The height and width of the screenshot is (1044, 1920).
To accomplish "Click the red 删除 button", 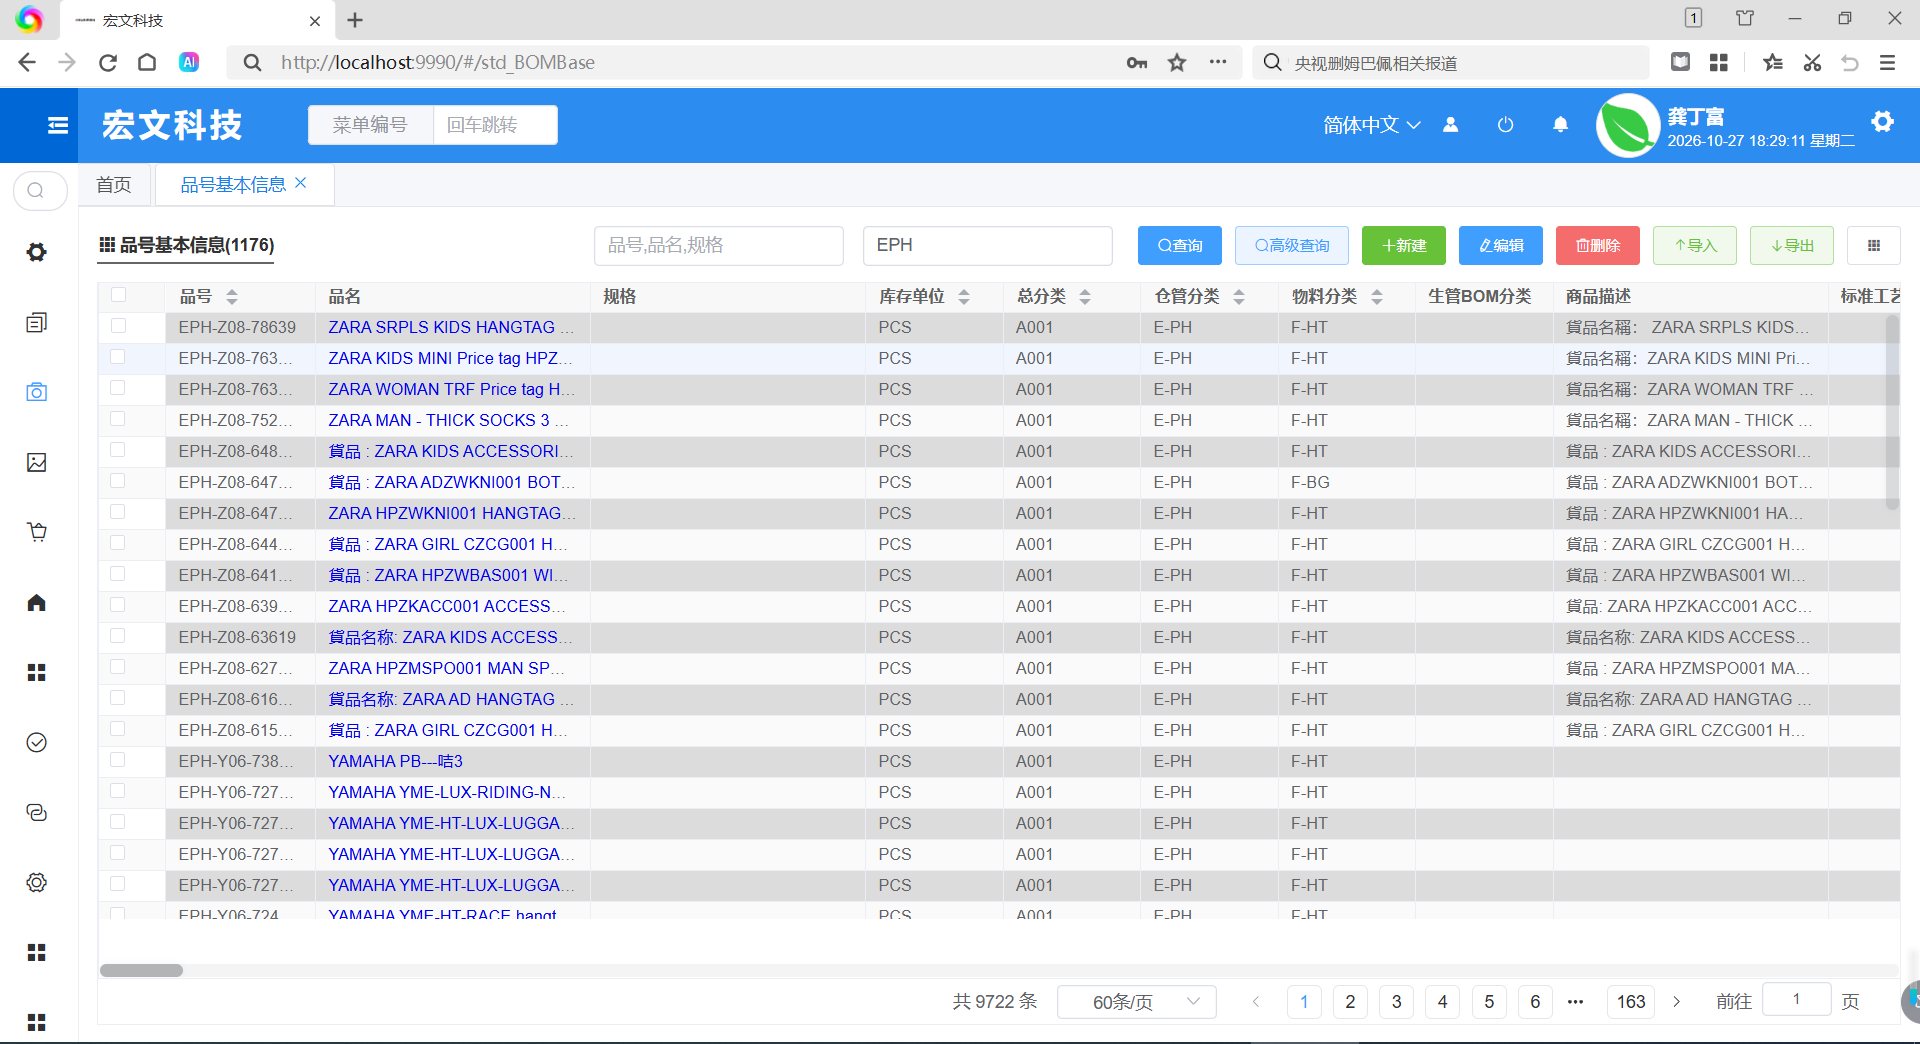I will click(1598, 245).
